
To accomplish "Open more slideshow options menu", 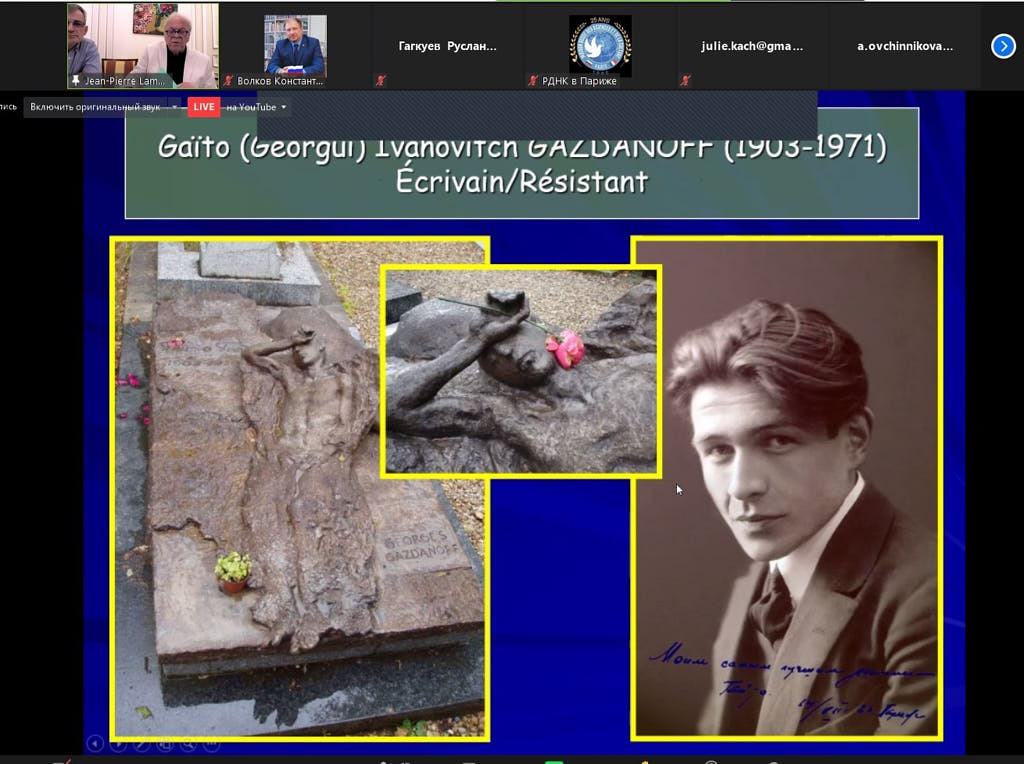I will 211,743.
